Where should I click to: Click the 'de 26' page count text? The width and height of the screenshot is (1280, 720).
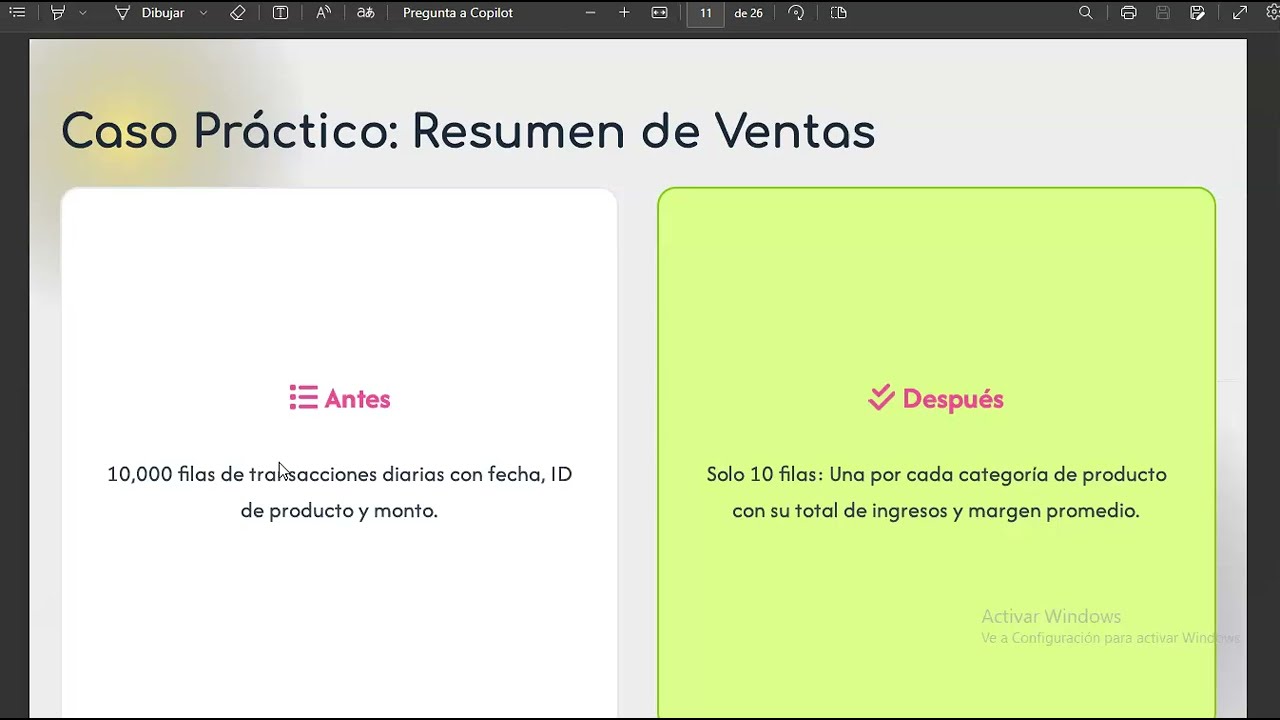point(748,13)
